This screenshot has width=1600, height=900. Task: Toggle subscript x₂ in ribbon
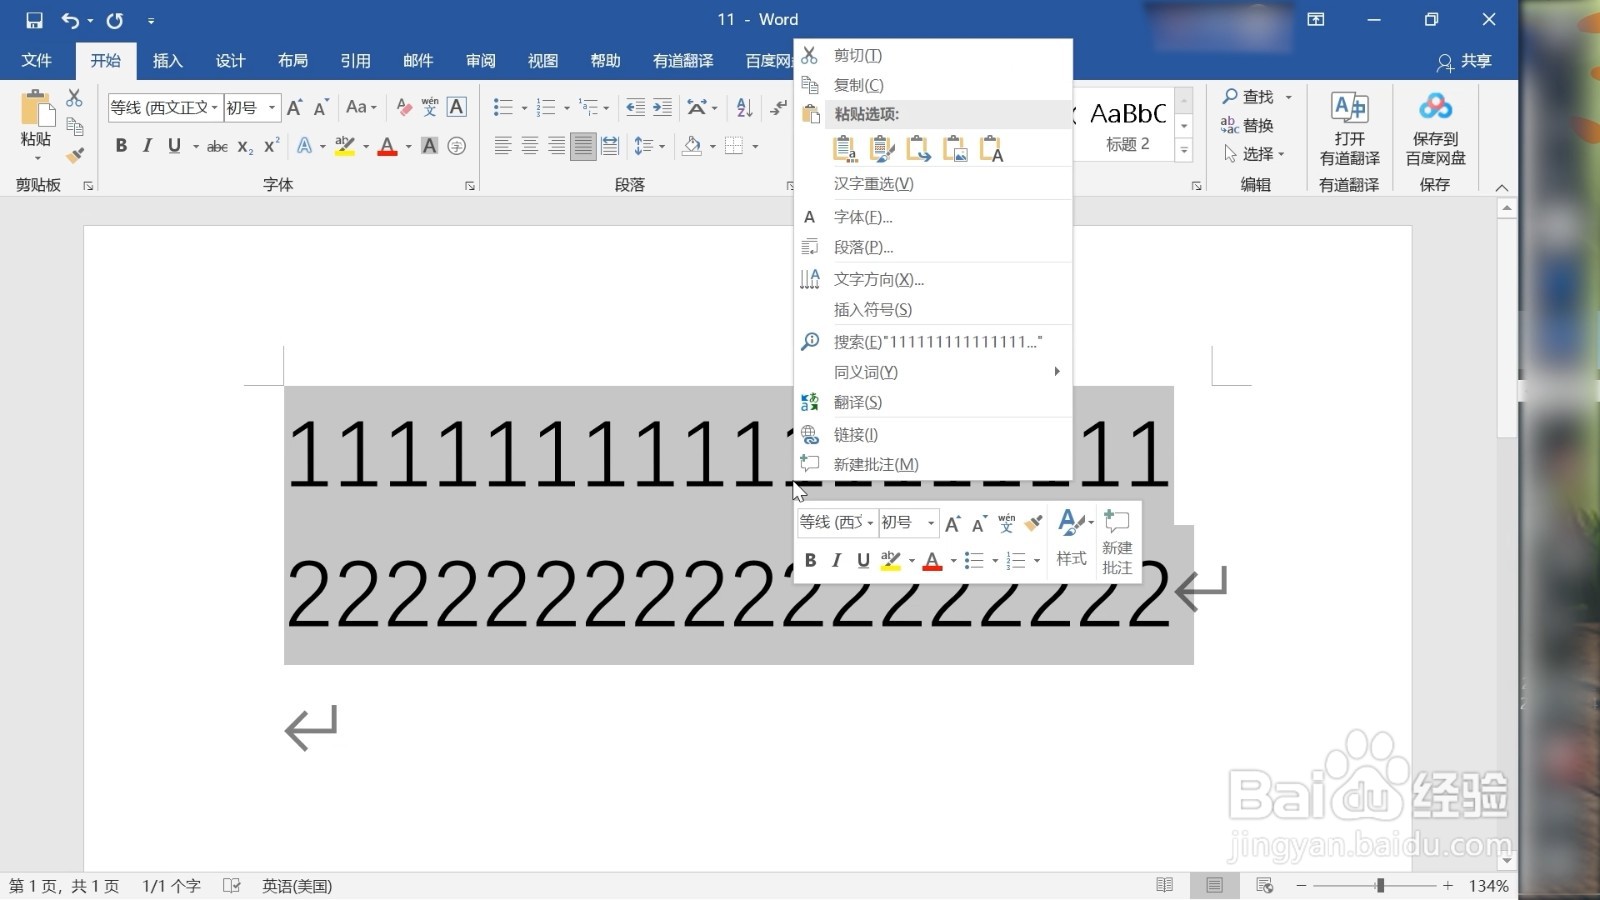(x=245, y=146)
